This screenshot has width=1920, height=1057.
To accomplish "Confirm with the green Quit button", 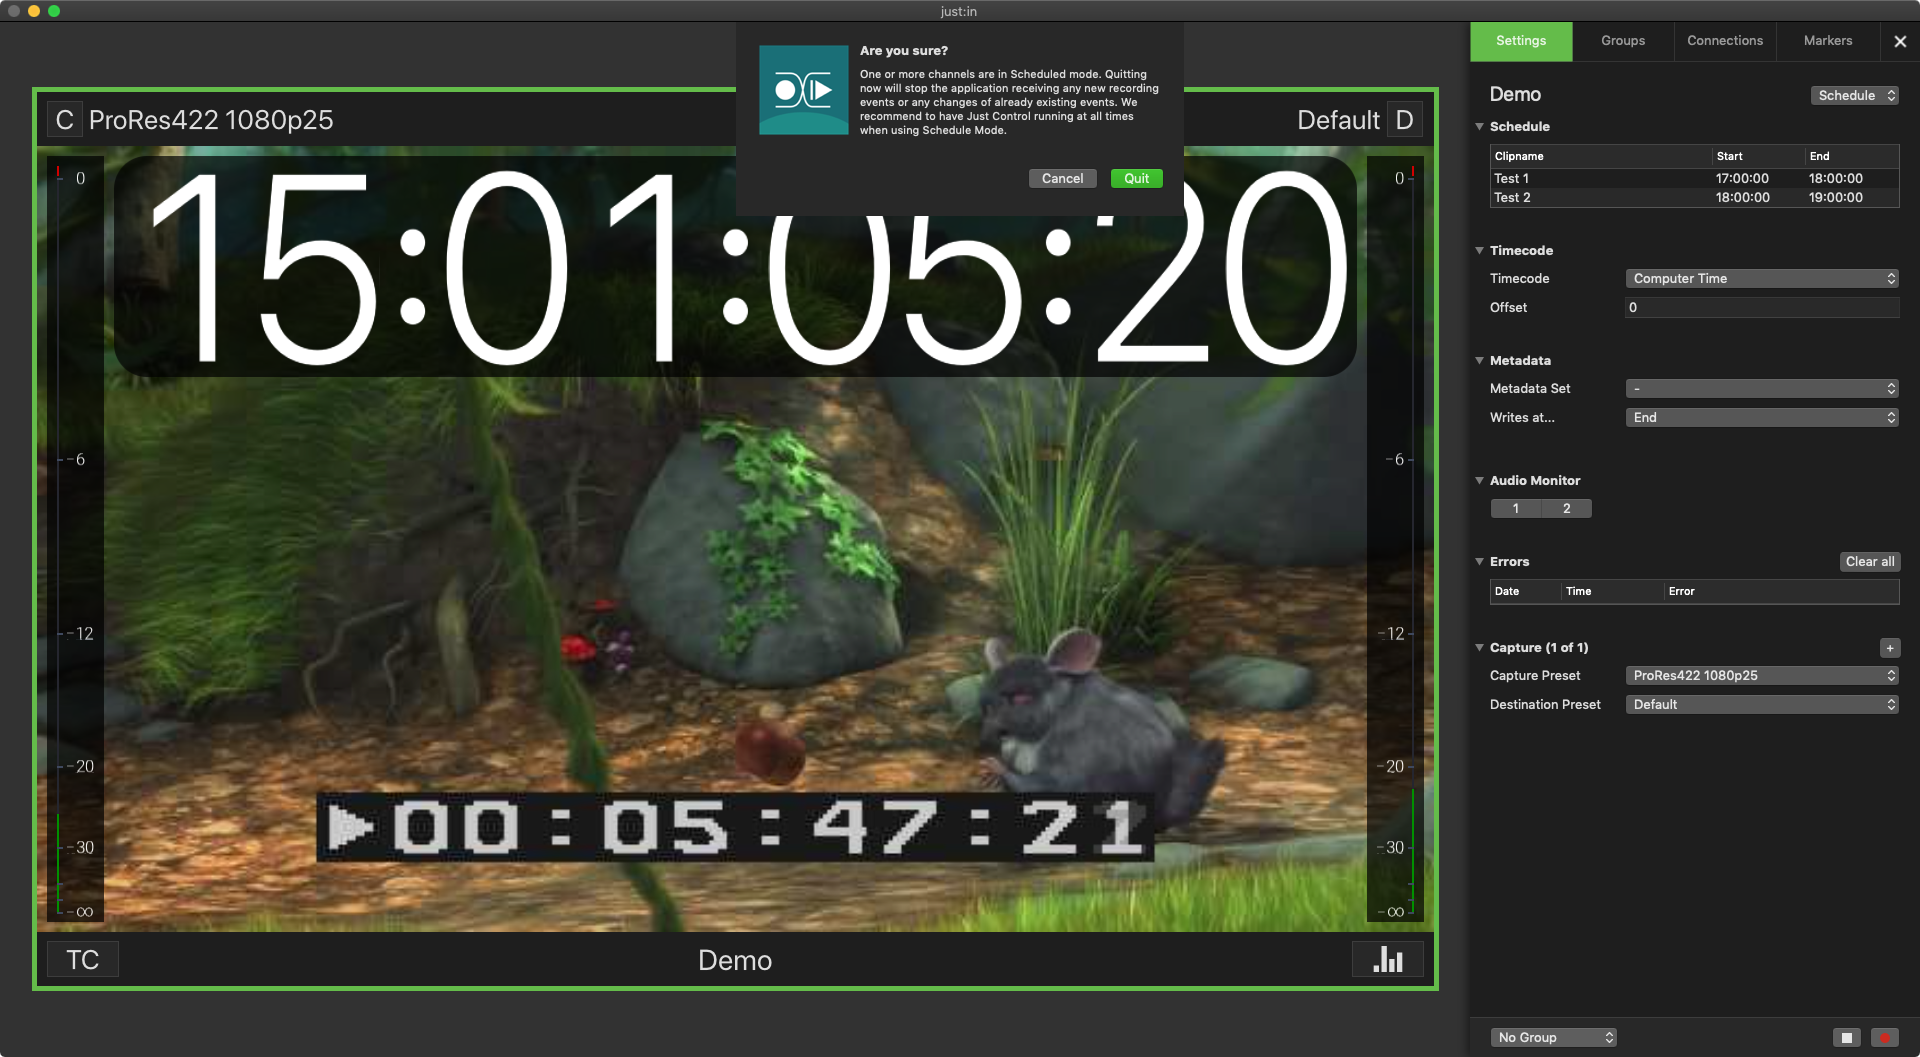I will 1136,178.
